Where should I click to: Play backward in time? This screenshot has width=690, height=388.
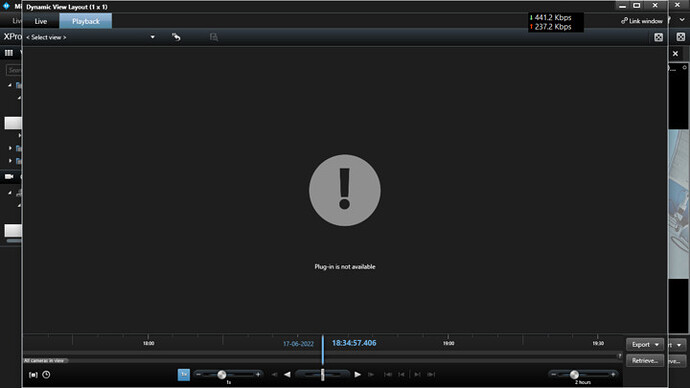[287, 374]
